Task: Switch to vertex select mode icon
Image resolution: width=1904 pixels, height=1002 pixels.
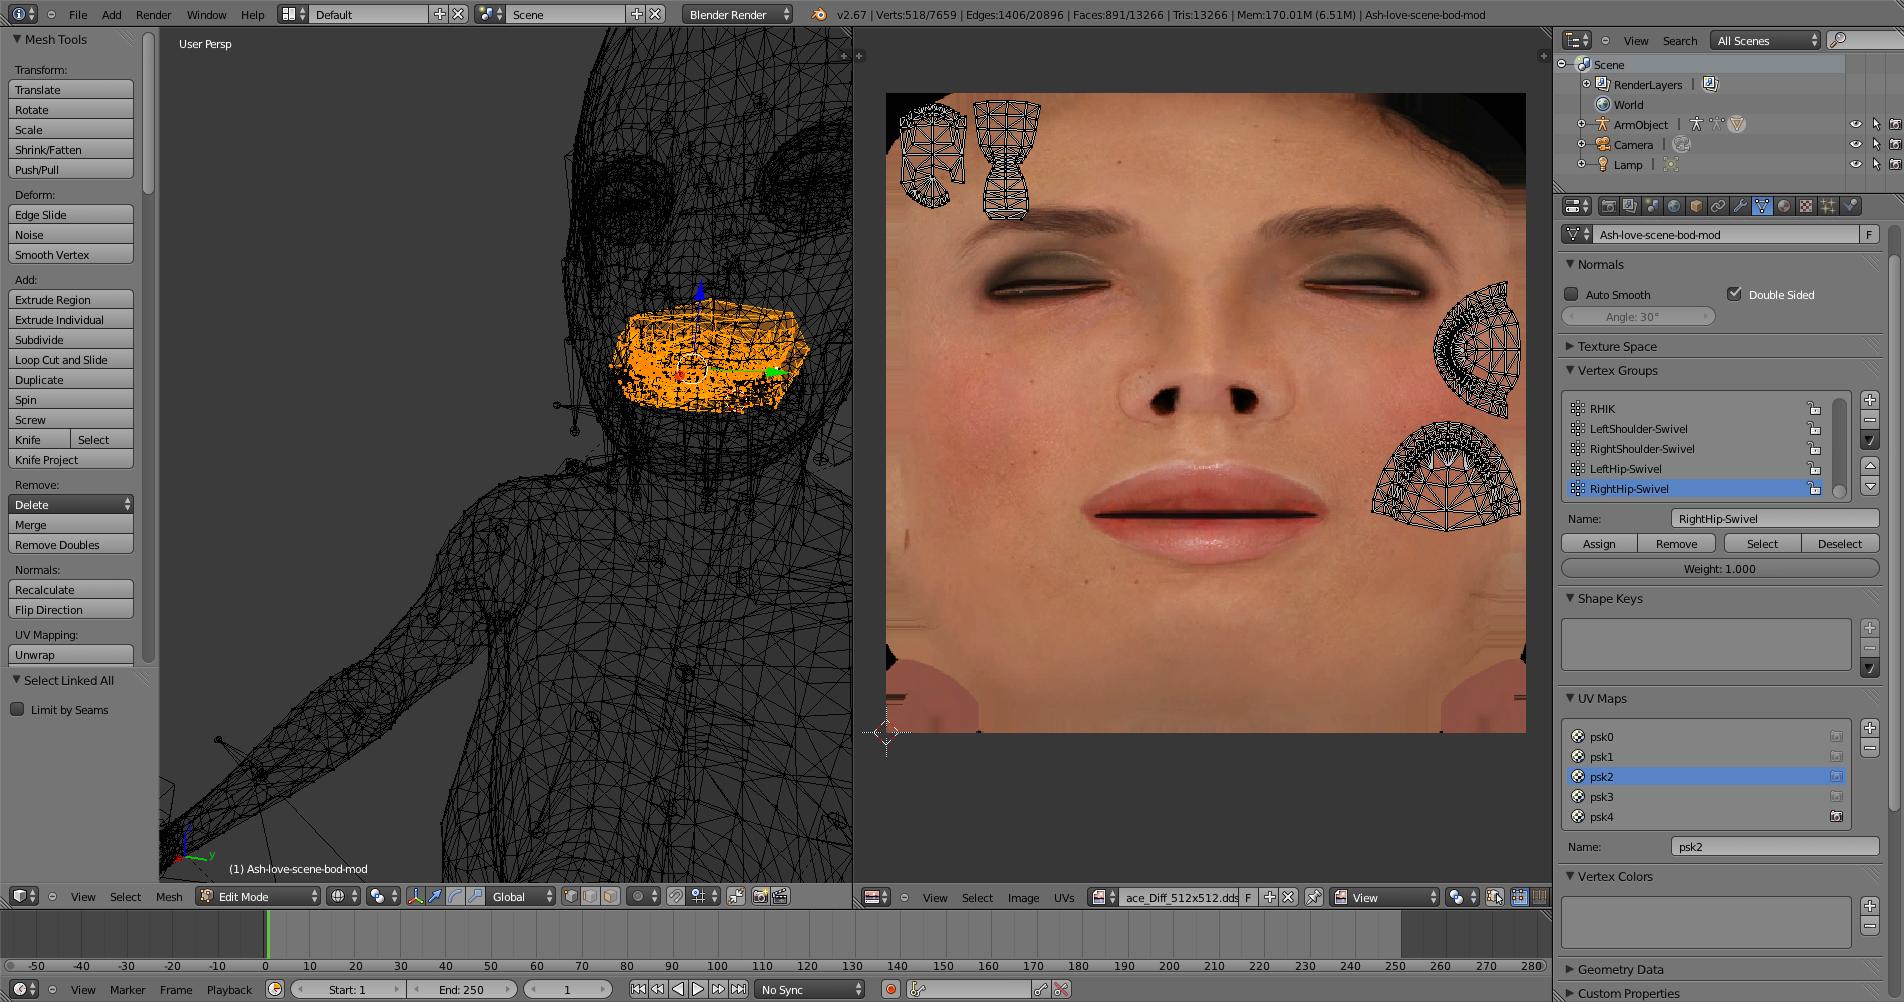Action: 571,897
